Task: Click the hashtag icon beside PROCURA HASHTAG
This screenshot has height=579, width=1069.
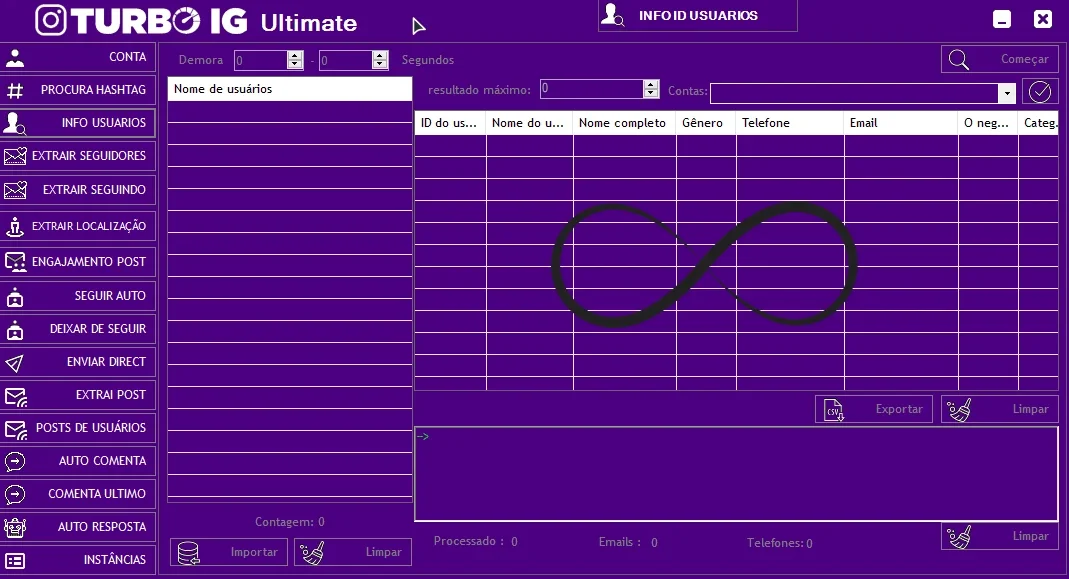Action: [x=15, y=90]
